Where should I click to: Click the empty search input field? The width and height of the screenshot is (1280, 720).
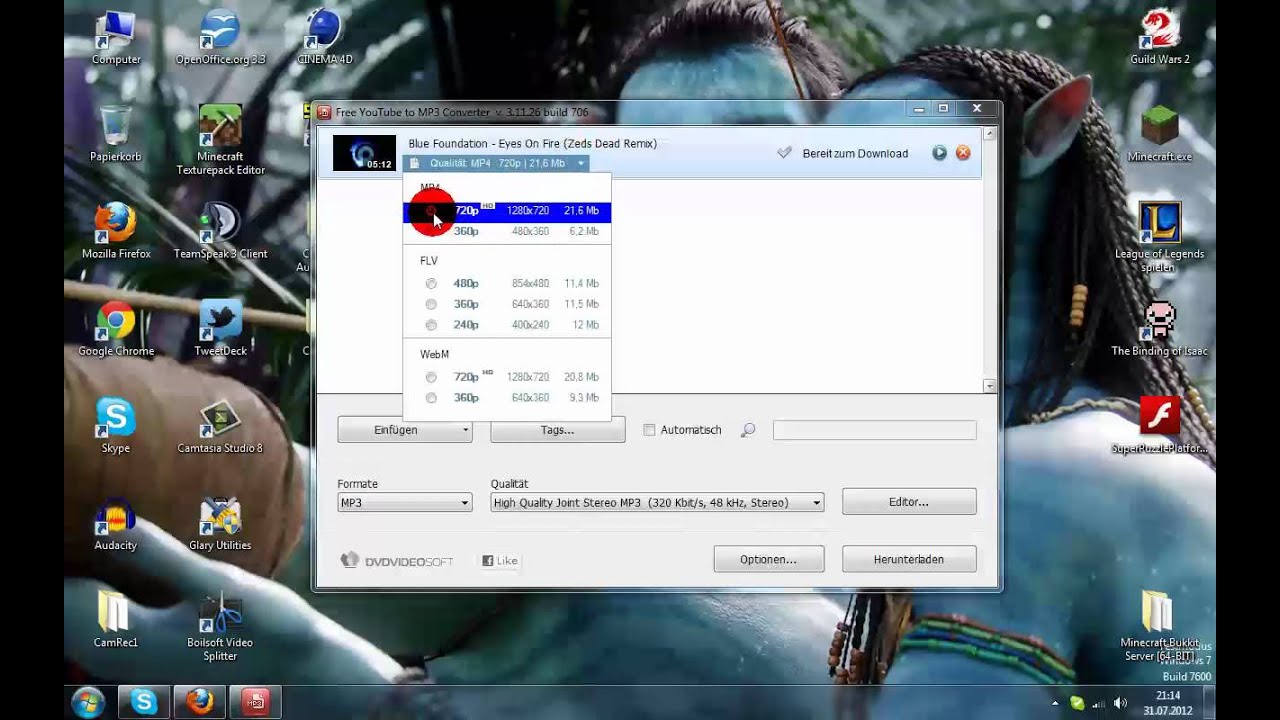tap(874, 430)
